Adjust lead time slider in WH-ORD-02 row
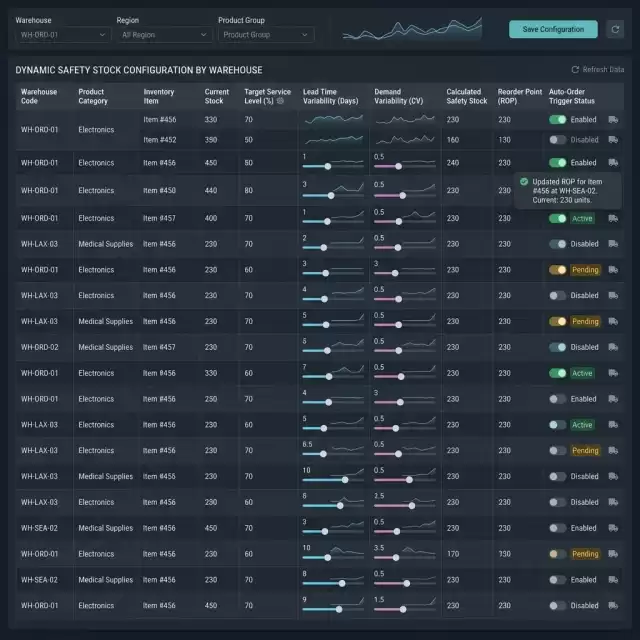The image size is (640, 640). point(333,351)
